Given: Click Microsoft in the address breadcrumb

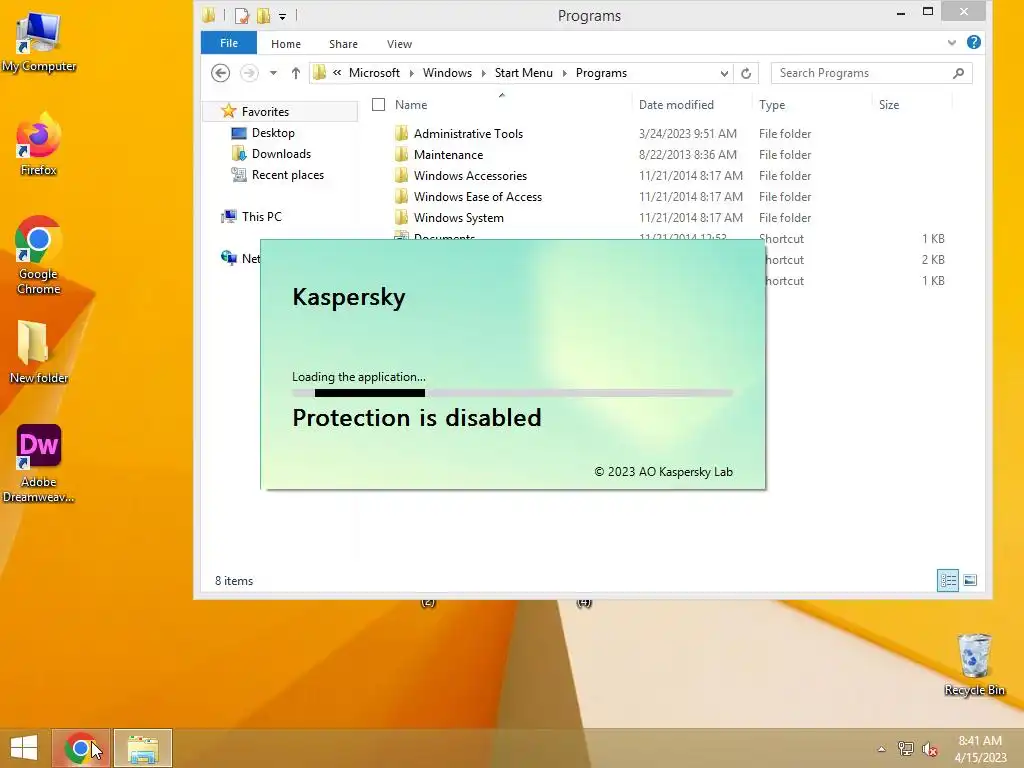Looking at the screenshot, I should [374, 73].
